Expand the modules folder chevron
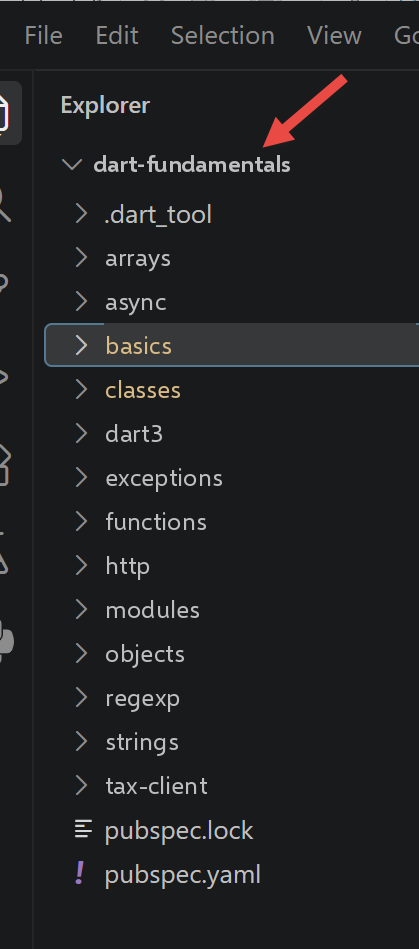The width and height of the screenshot is (419, 949). click(81, 610)
